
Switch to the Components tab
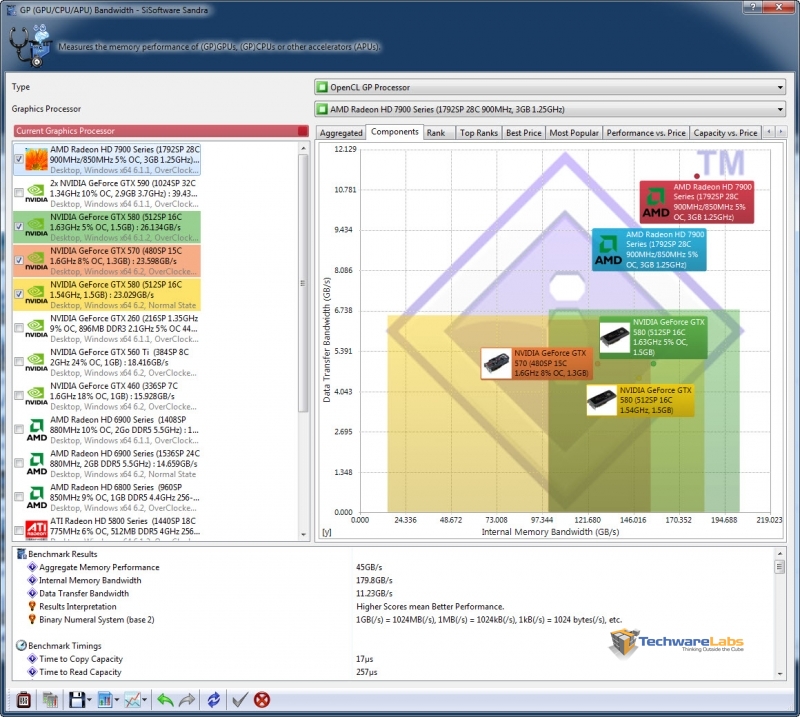tap(394, 132)
